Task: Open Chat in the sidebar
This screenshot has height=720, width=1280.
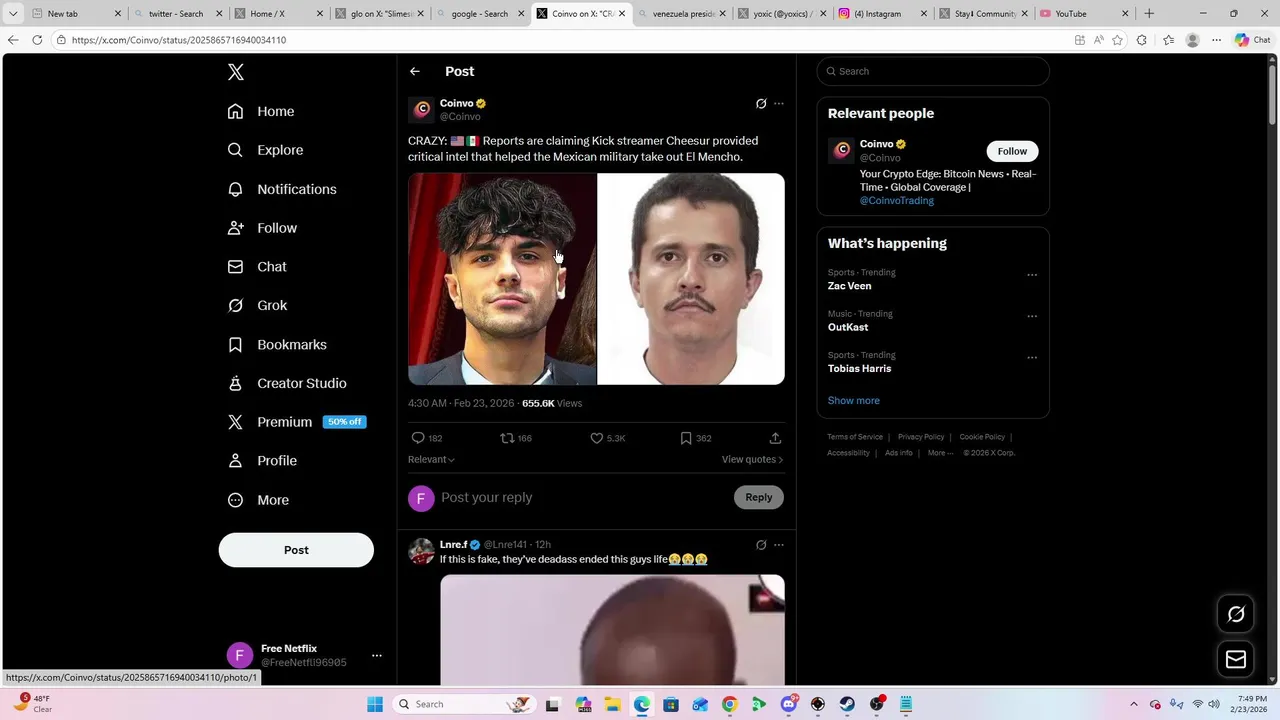Action: 257,267
